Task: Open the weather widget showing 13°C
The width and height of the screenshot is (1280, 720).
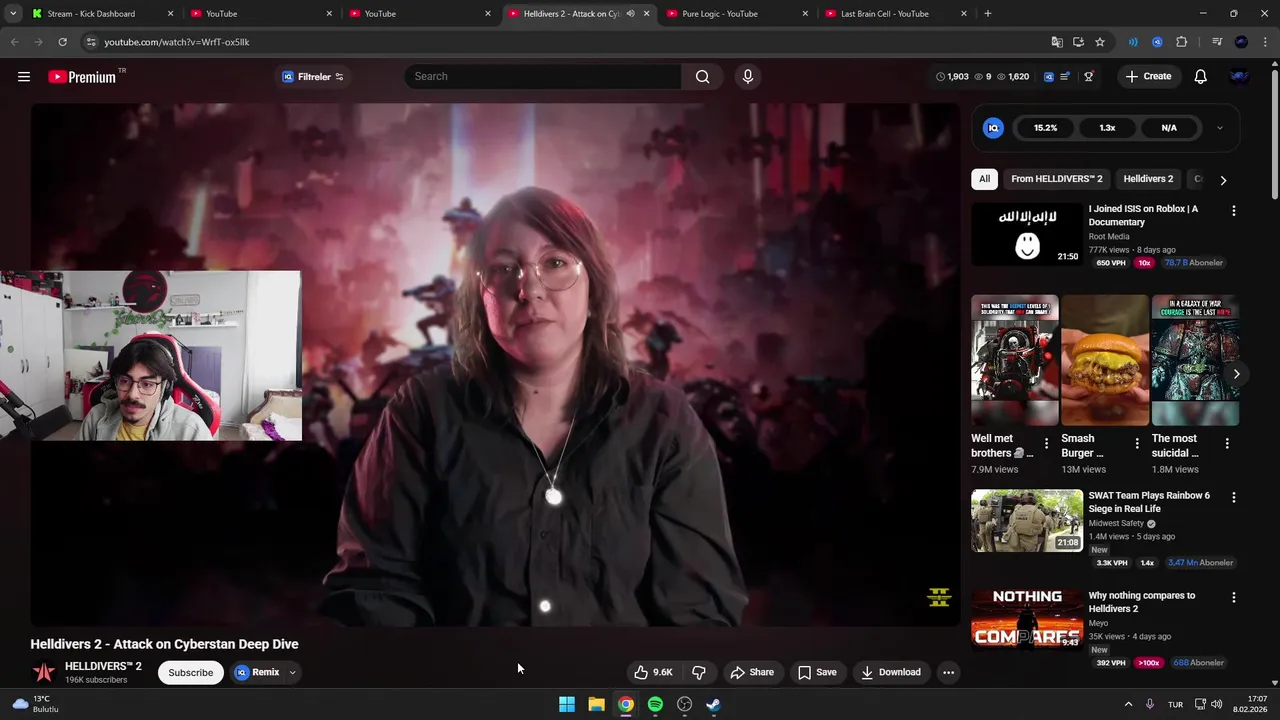Action: [35, 704]
